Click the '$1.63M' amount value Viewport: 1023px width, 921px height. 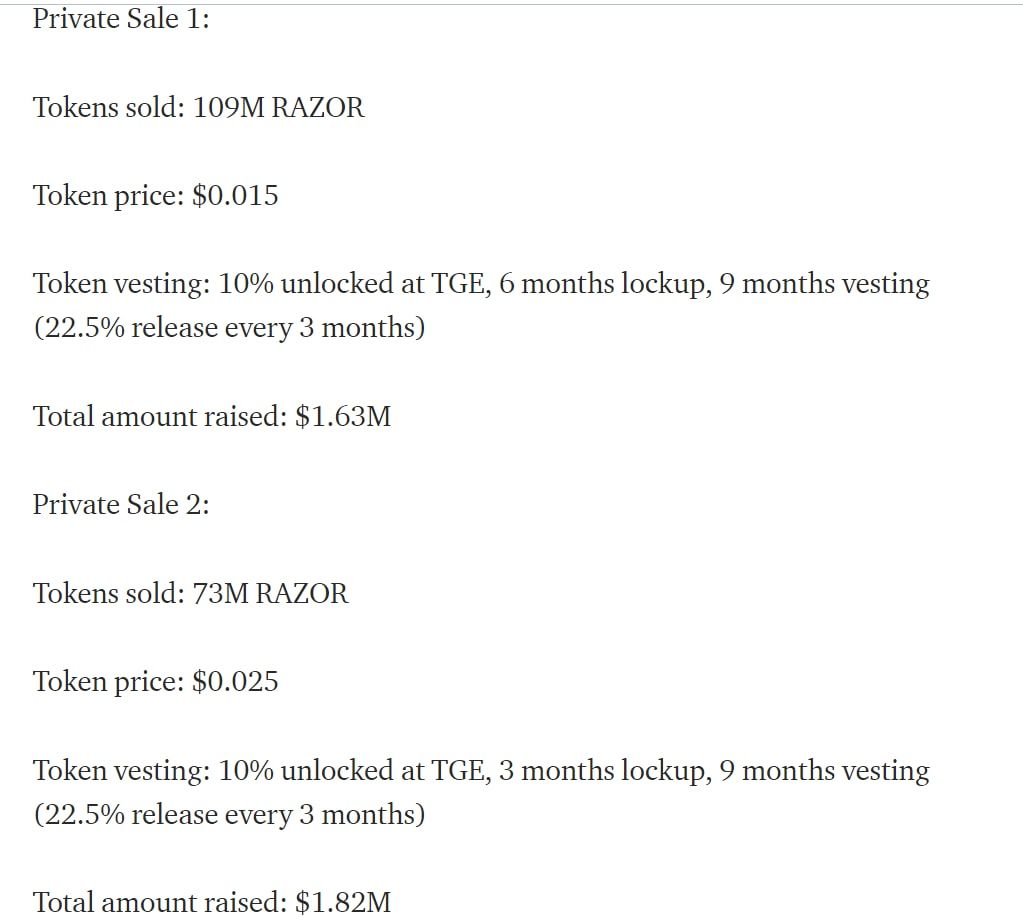coord(343,416)
